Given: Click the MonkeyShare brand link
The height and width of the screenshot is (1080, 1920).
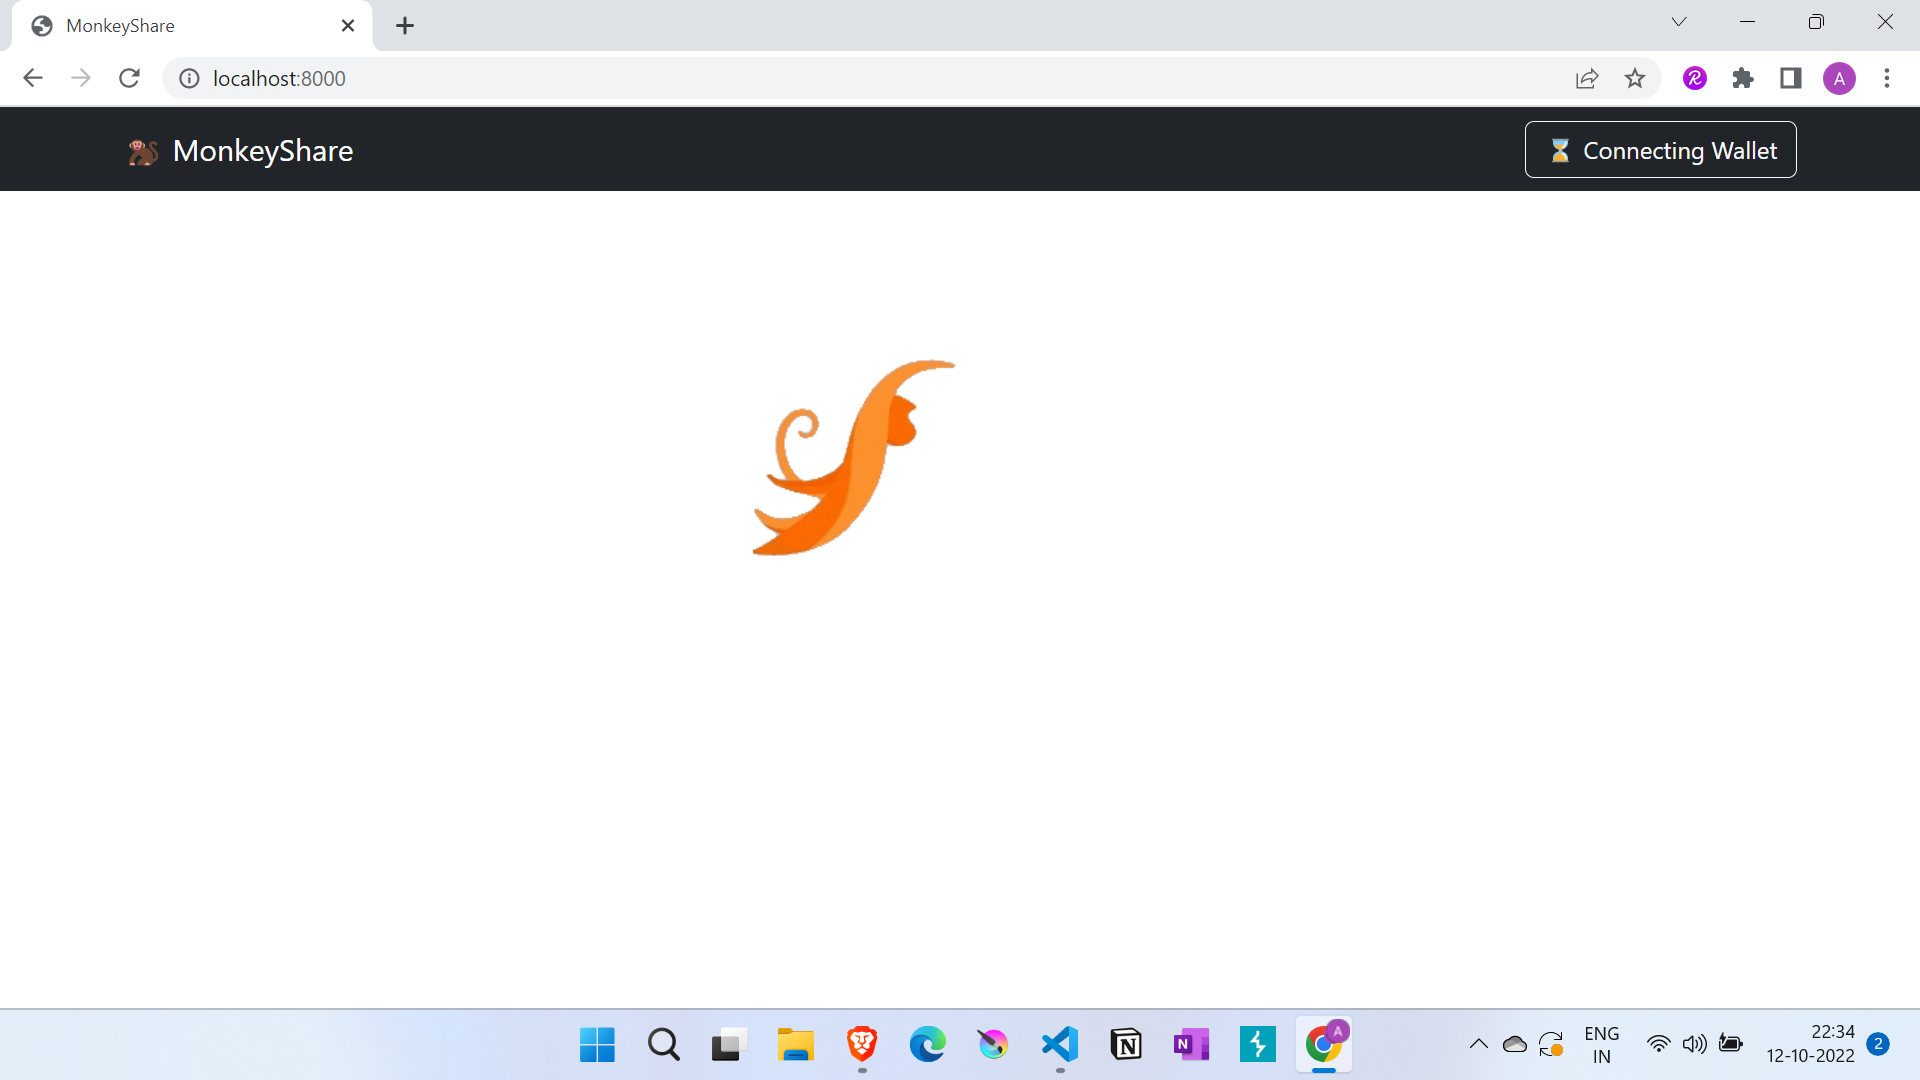Looking at the screenshot, I should [262, 151].
